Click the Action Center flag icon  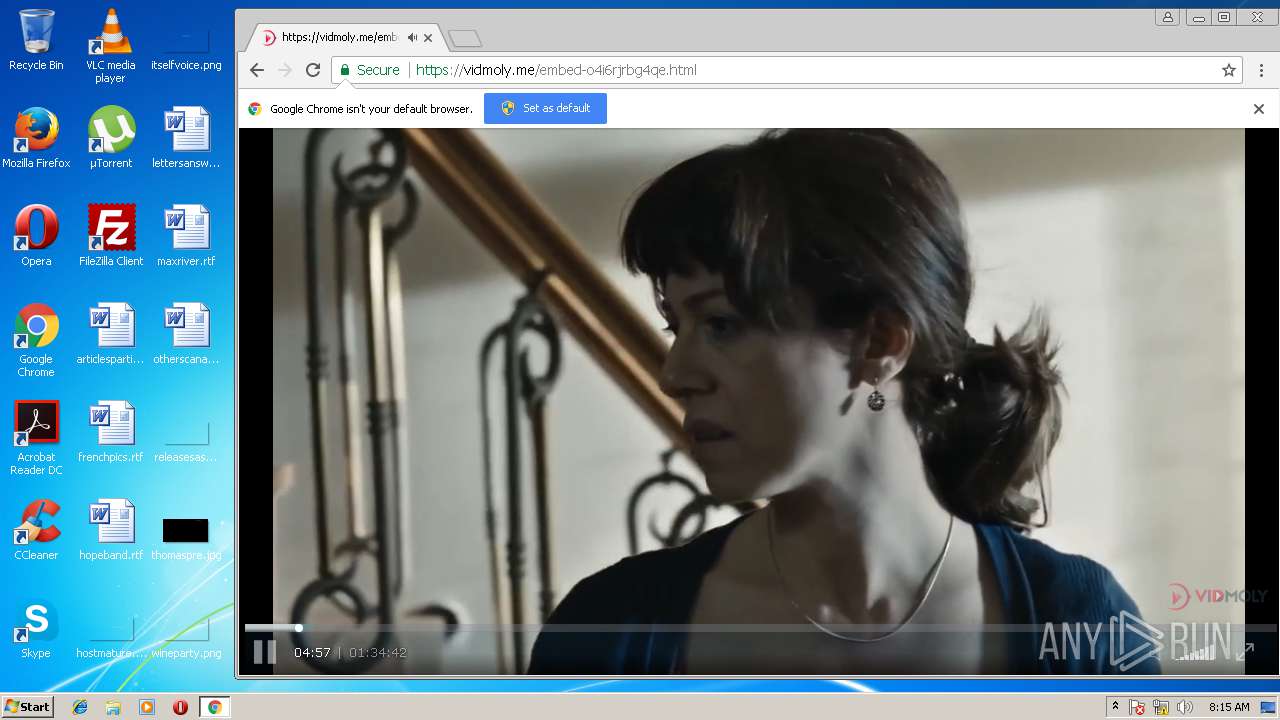click(x=1137, y=707)
